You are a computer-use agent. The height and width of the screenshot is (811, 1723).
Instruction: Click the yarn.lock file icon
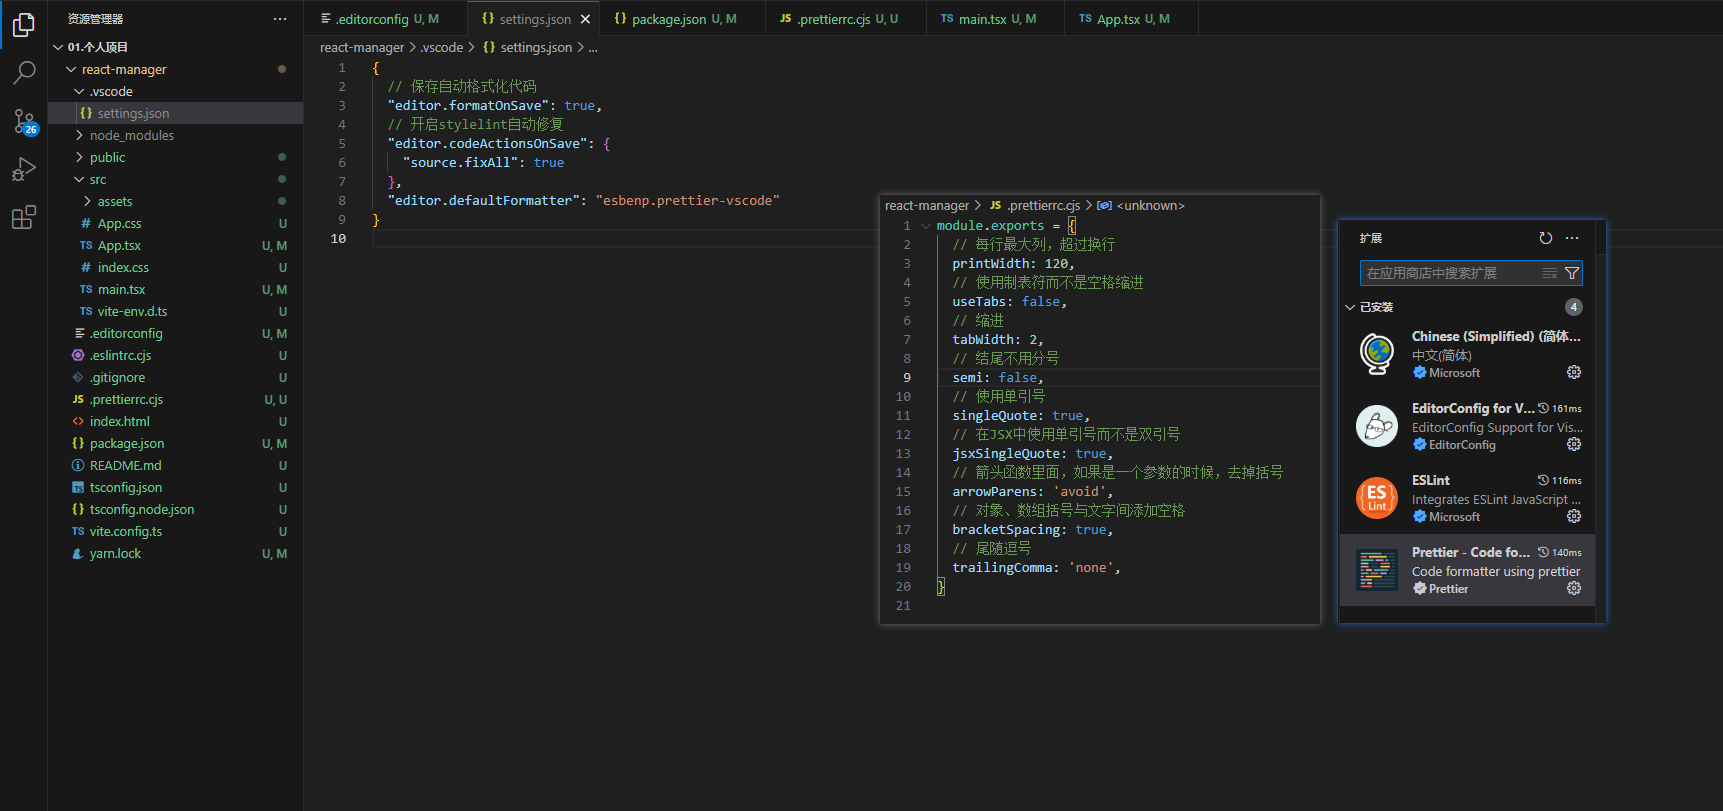78,553
